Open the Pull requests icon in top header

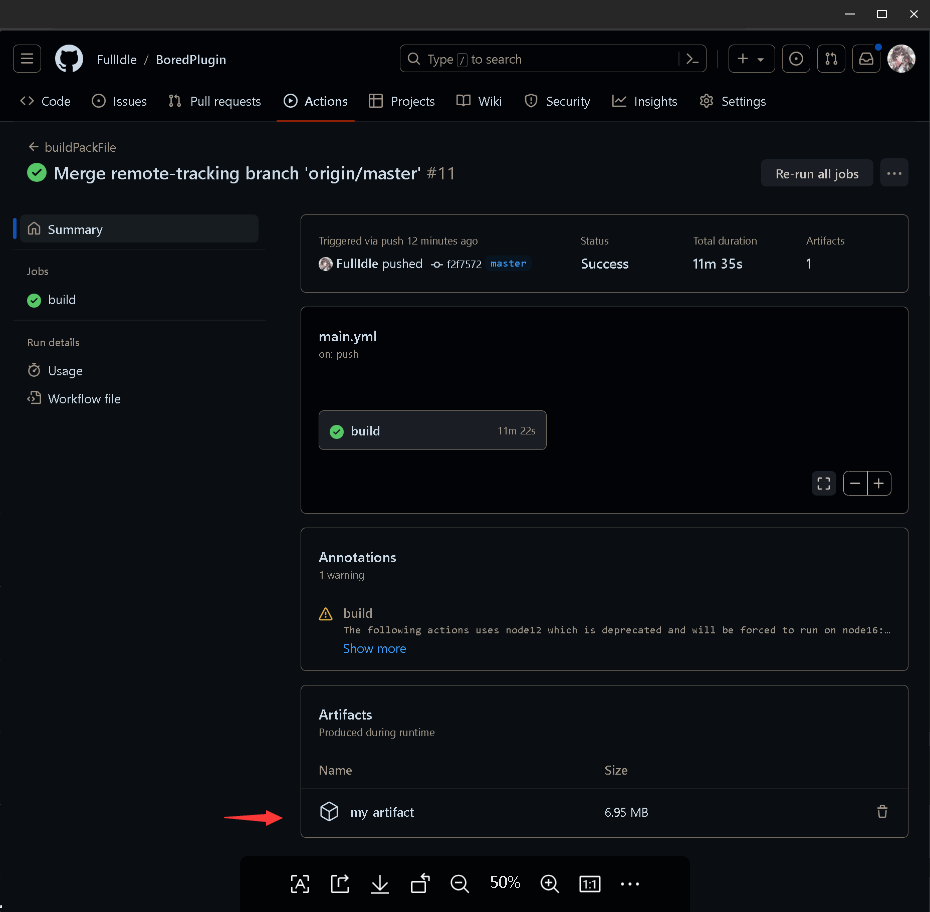(x=831, y=59)
